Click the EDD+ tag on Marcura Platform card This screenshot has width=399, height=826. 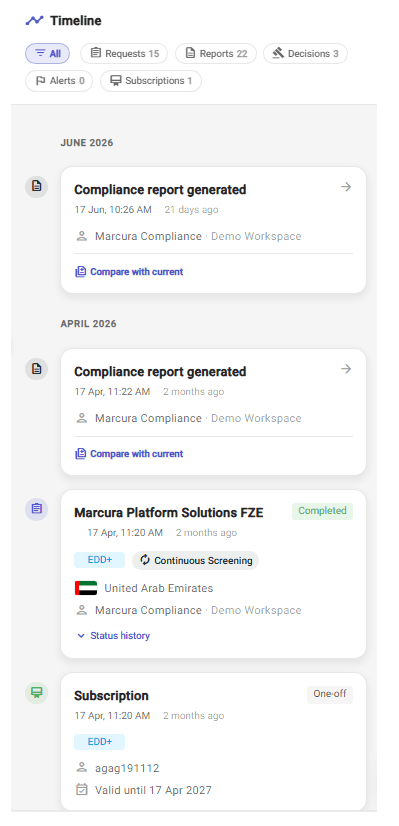click(x=100, y=560)
